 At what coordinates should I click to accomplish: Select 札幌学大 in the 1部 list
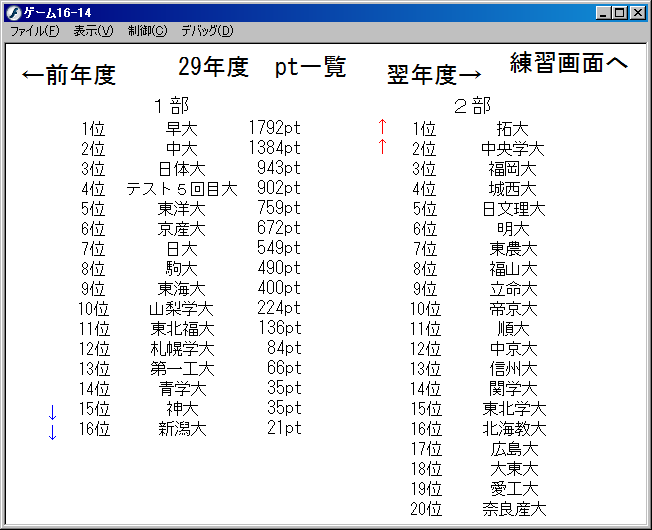[x=182, y=348]
